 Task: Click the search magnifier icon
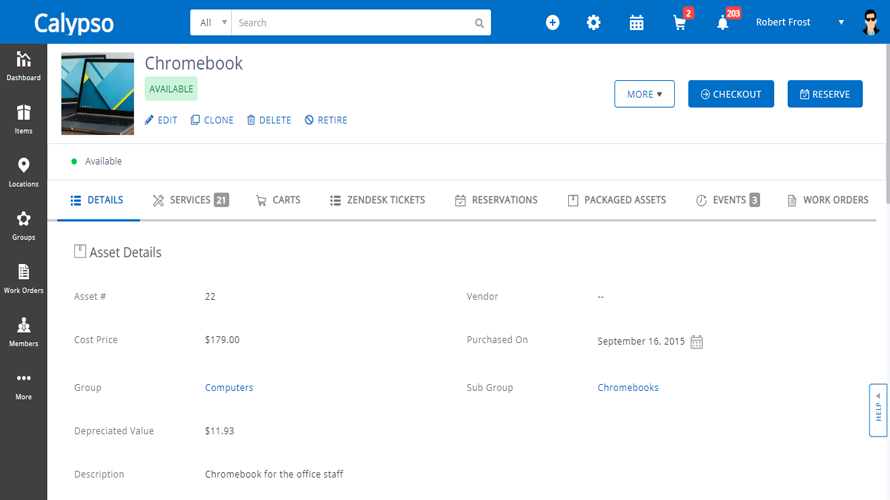point(479,23)
